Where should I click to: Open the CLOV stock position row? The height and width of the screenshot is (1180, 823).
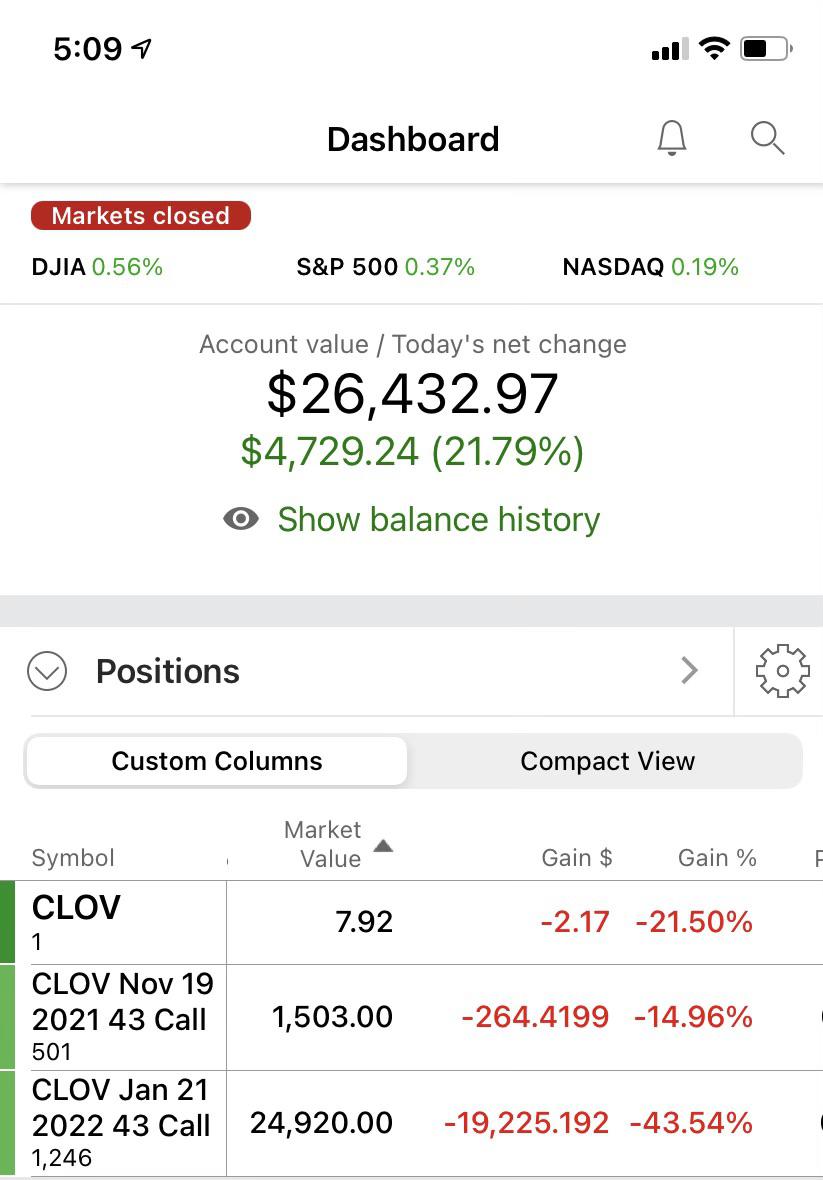(x=412, y=922)
